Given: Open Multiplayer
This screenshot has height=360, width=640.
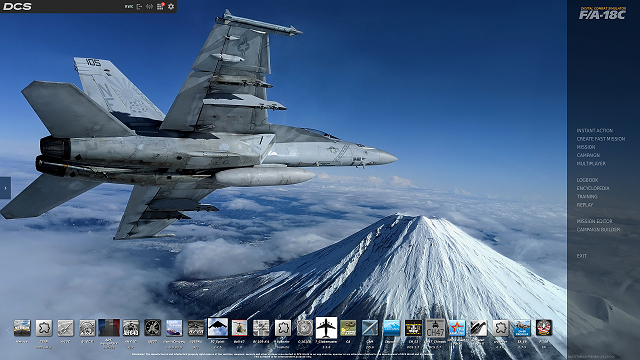Looking at the screenshot, I should point(591,164).
